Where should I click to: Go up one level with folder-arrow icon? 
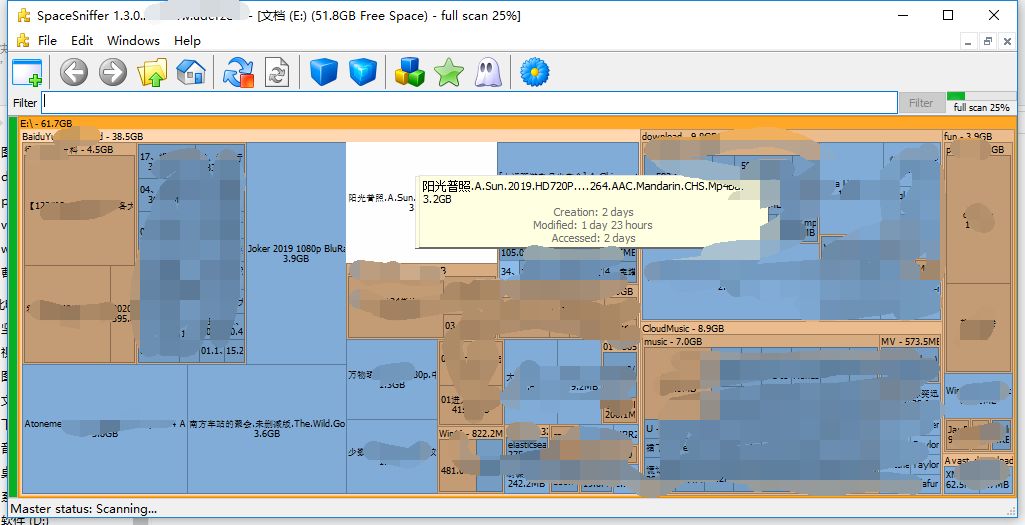pos(152,72)
